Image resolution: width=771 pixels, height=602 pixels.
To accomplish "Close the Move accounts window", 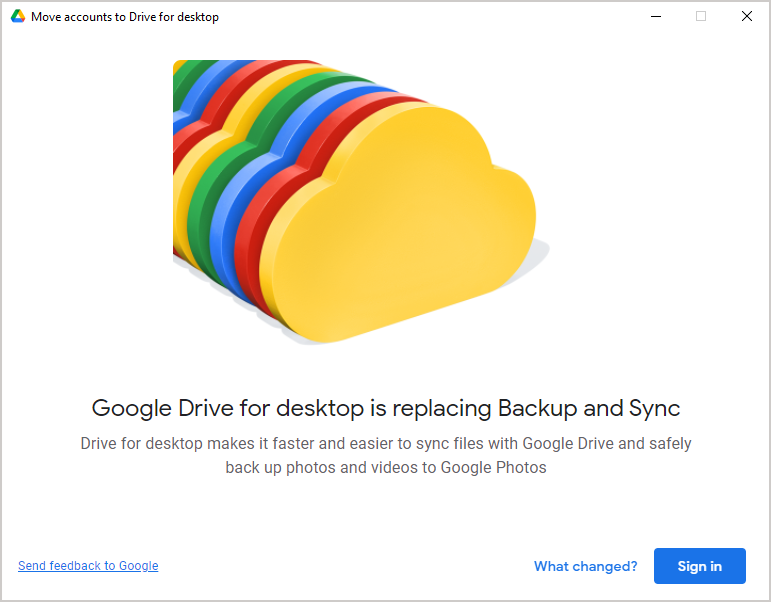I will (746, 17).
